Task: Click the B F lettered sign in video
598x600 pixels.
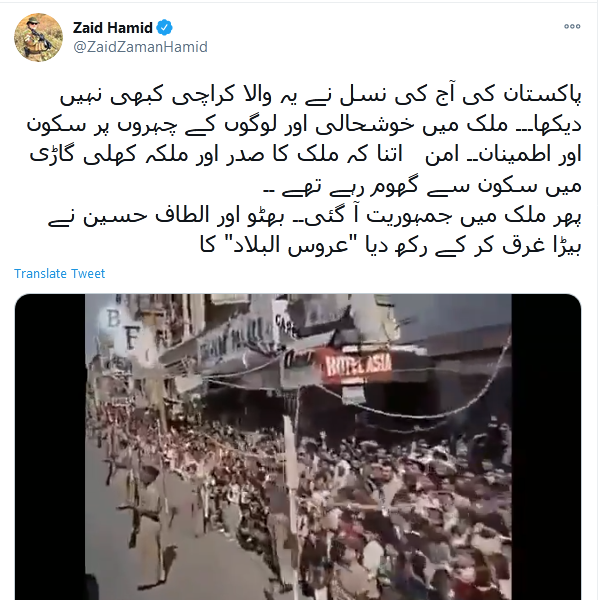Action: click(x=122, y=329)
